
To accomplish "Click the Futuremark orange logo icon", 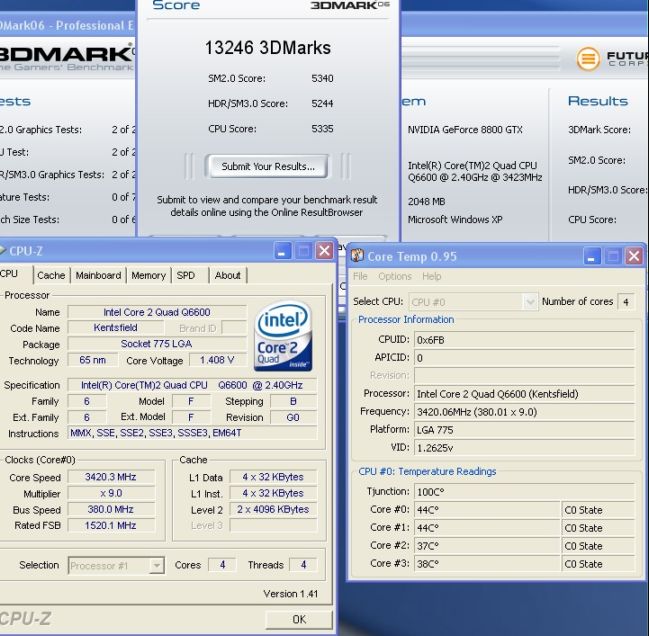I will (x=588, y=58).
